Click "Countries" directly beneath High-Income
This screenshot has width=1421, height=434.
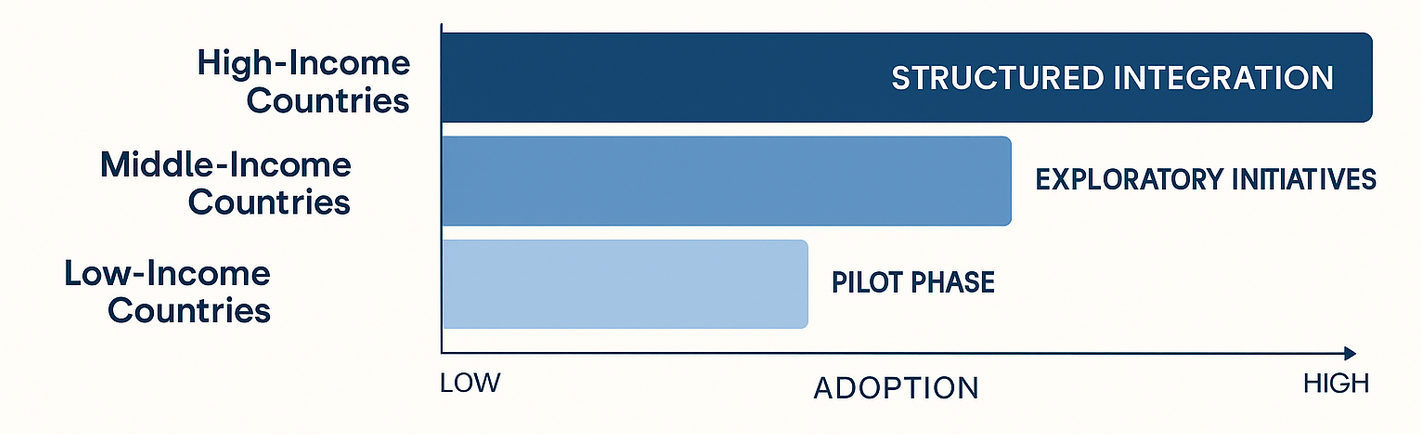[329, 102]
